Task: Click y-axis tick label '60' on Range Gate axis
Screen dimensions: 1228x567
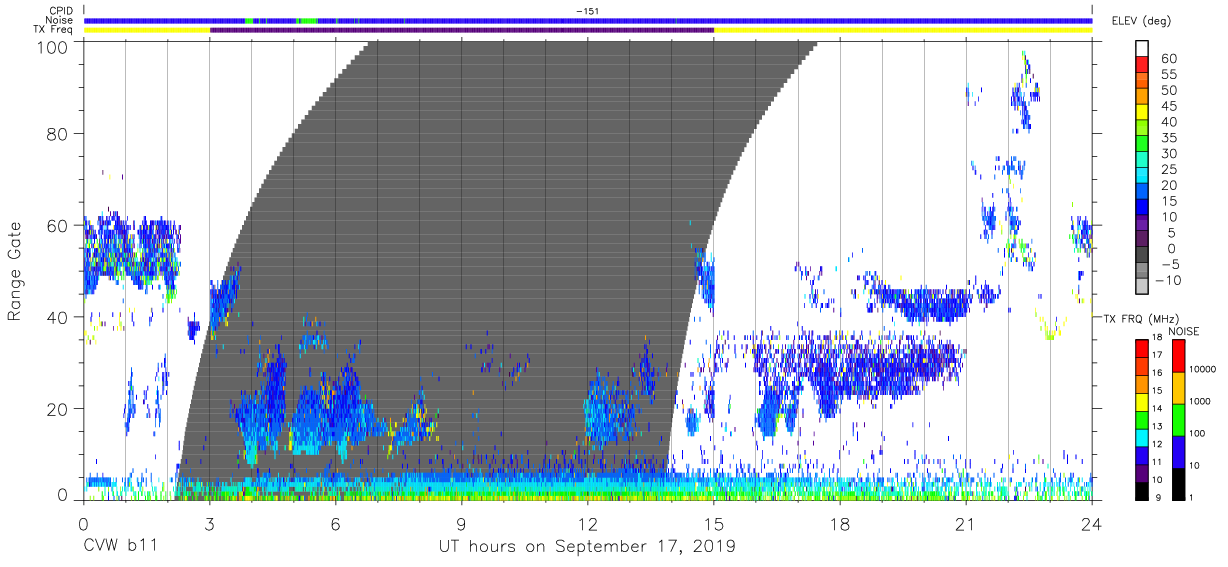Action: 58,225
